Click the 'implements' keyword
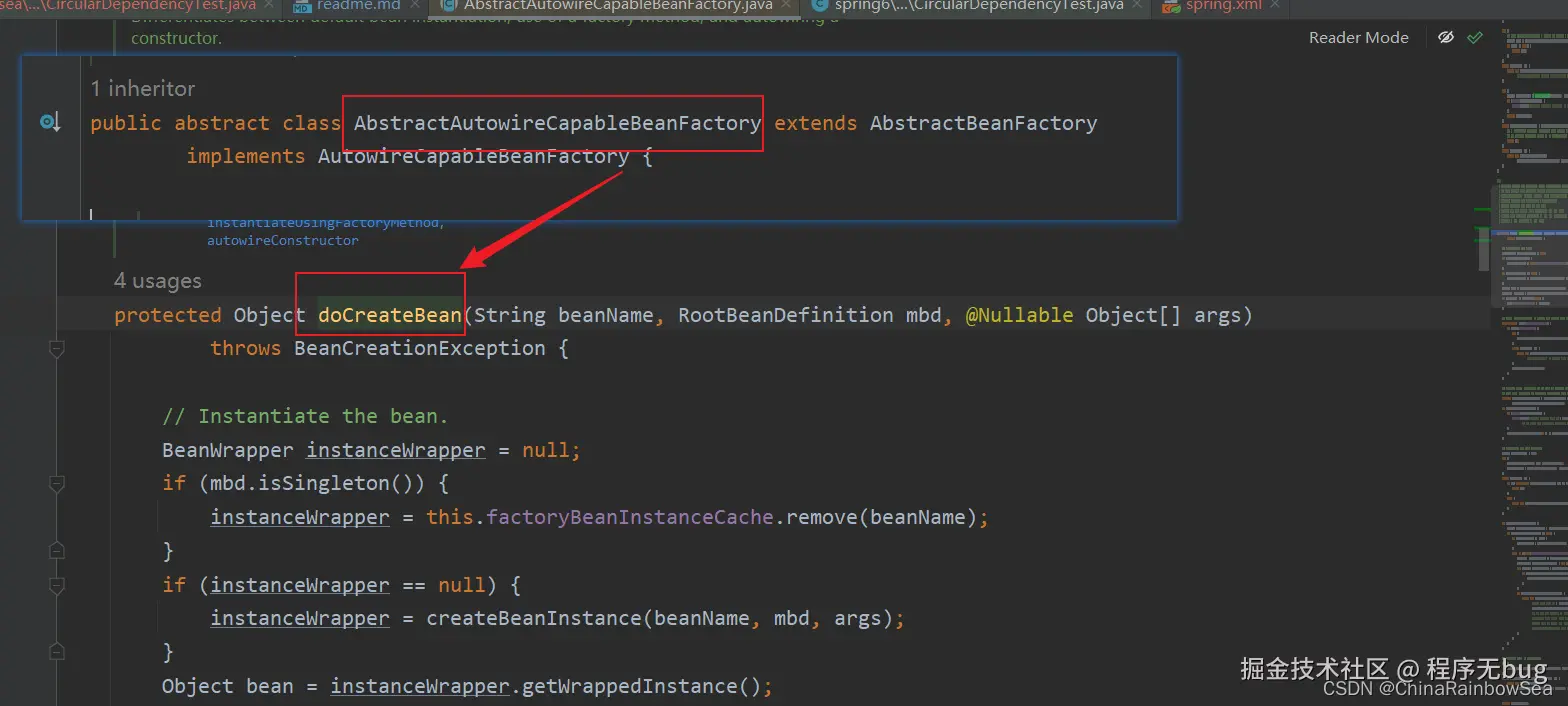 coord(246,156)
